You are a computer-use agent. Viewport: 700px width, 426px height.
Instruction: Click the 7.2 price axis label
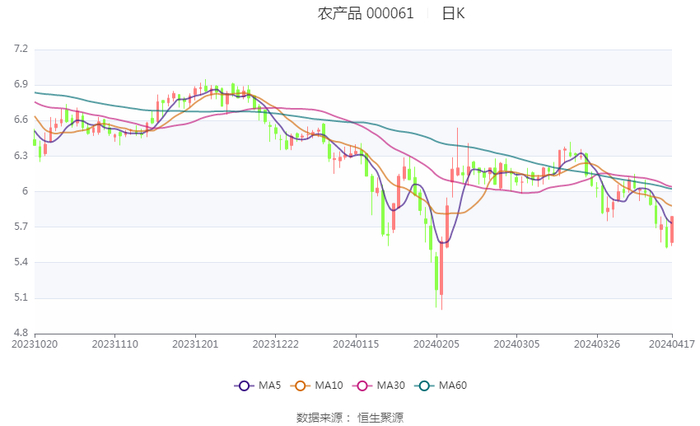(x=20, y=48)
